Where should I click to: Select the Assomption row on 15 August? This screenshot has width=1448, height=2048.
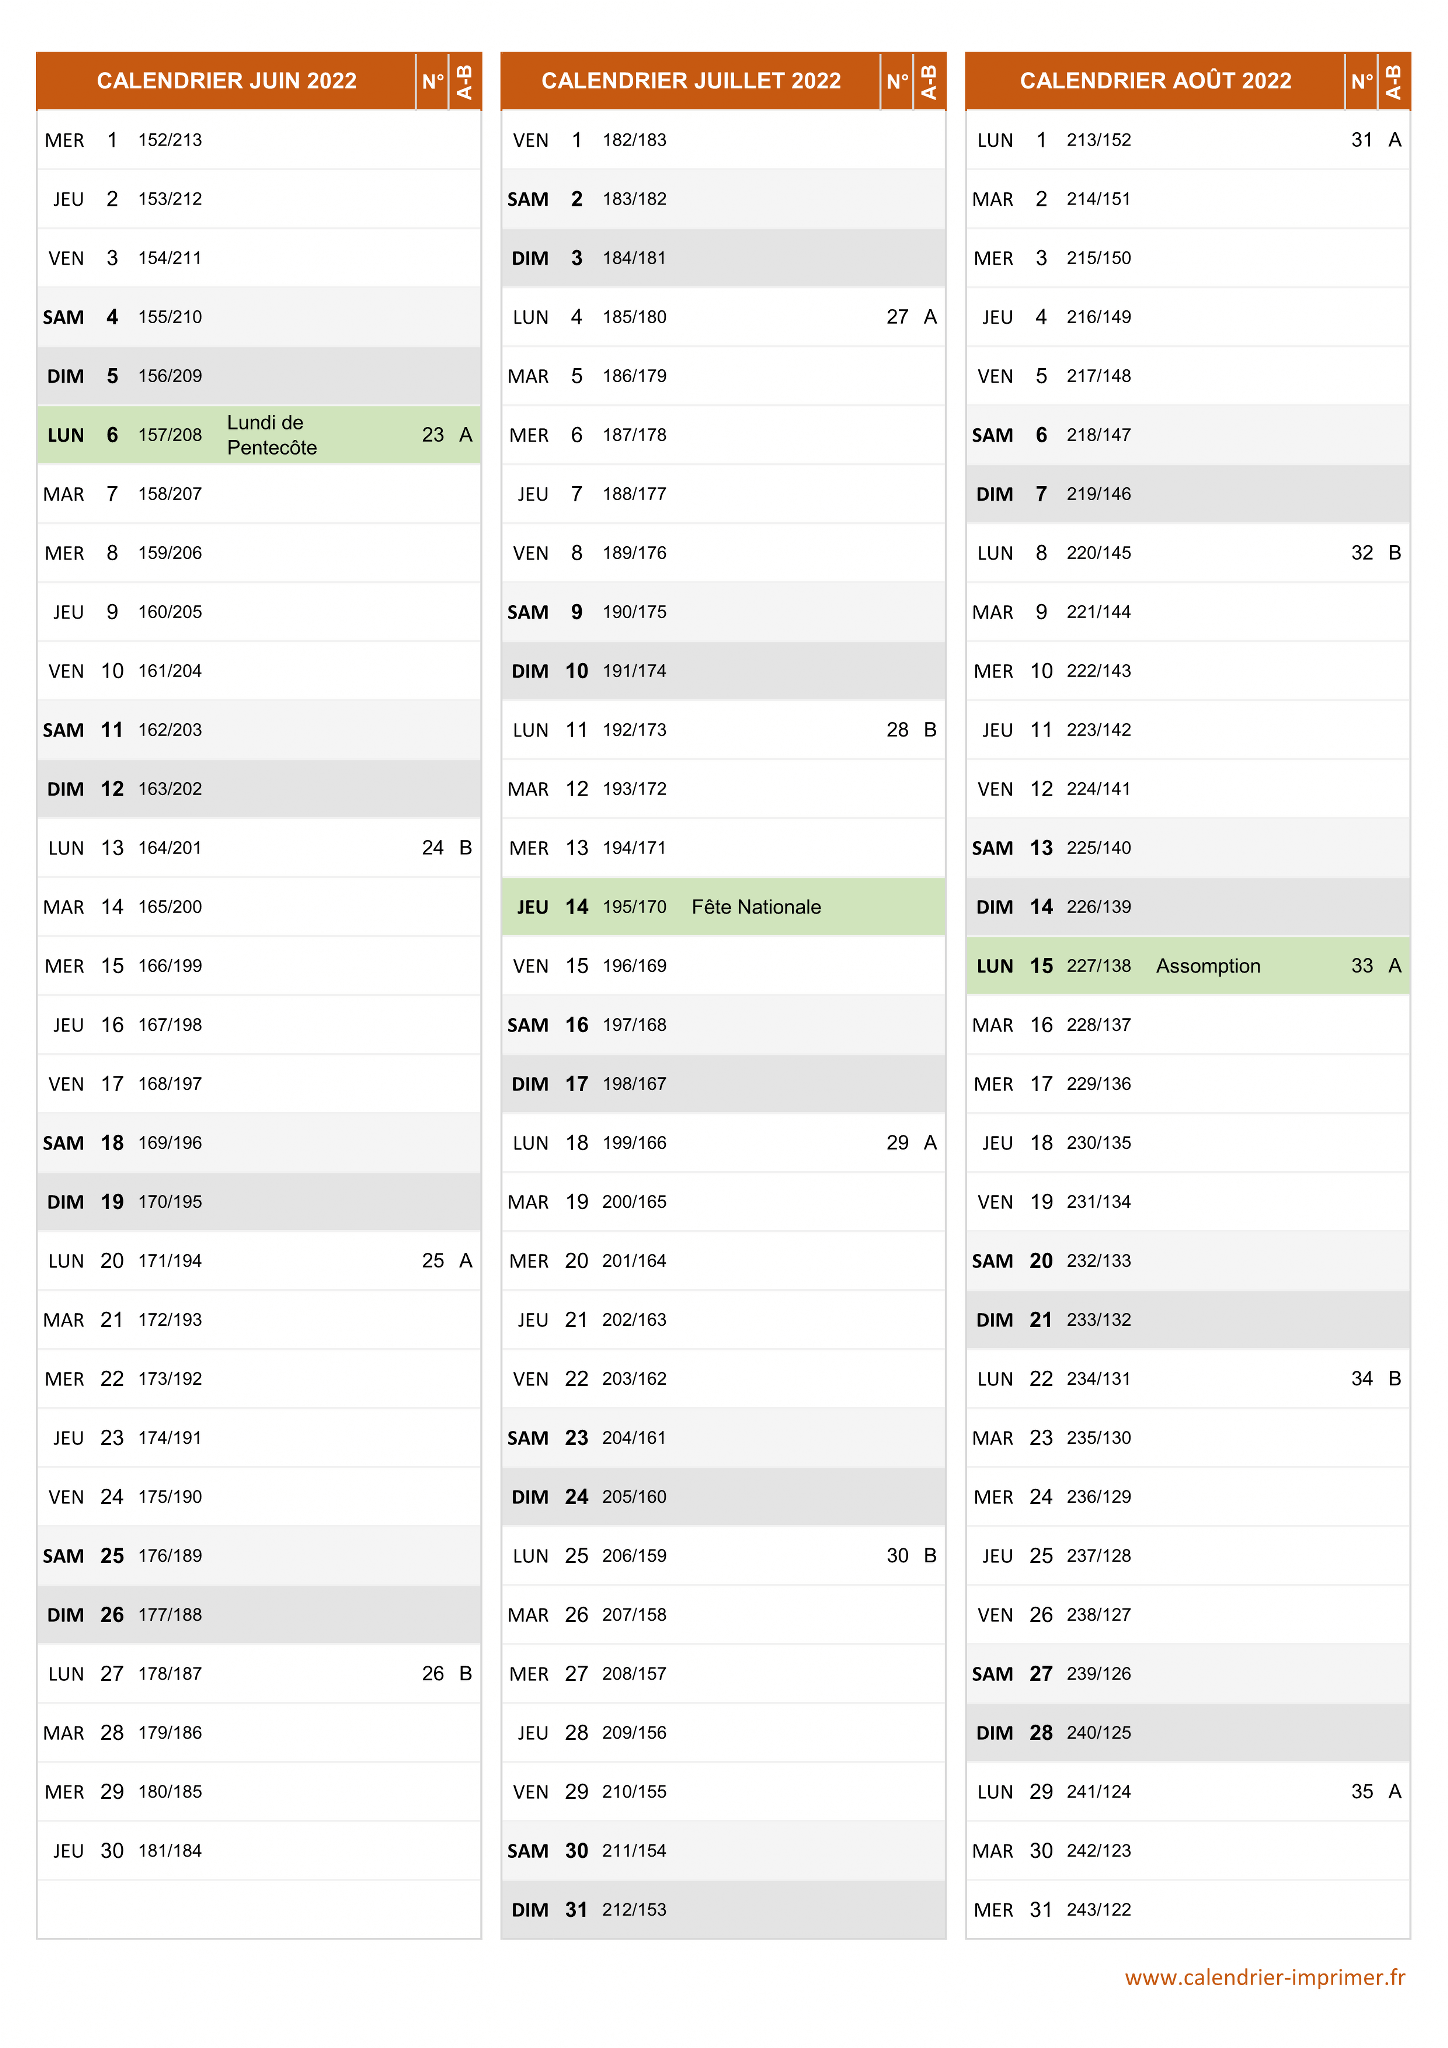click(x=1188, y=966)
